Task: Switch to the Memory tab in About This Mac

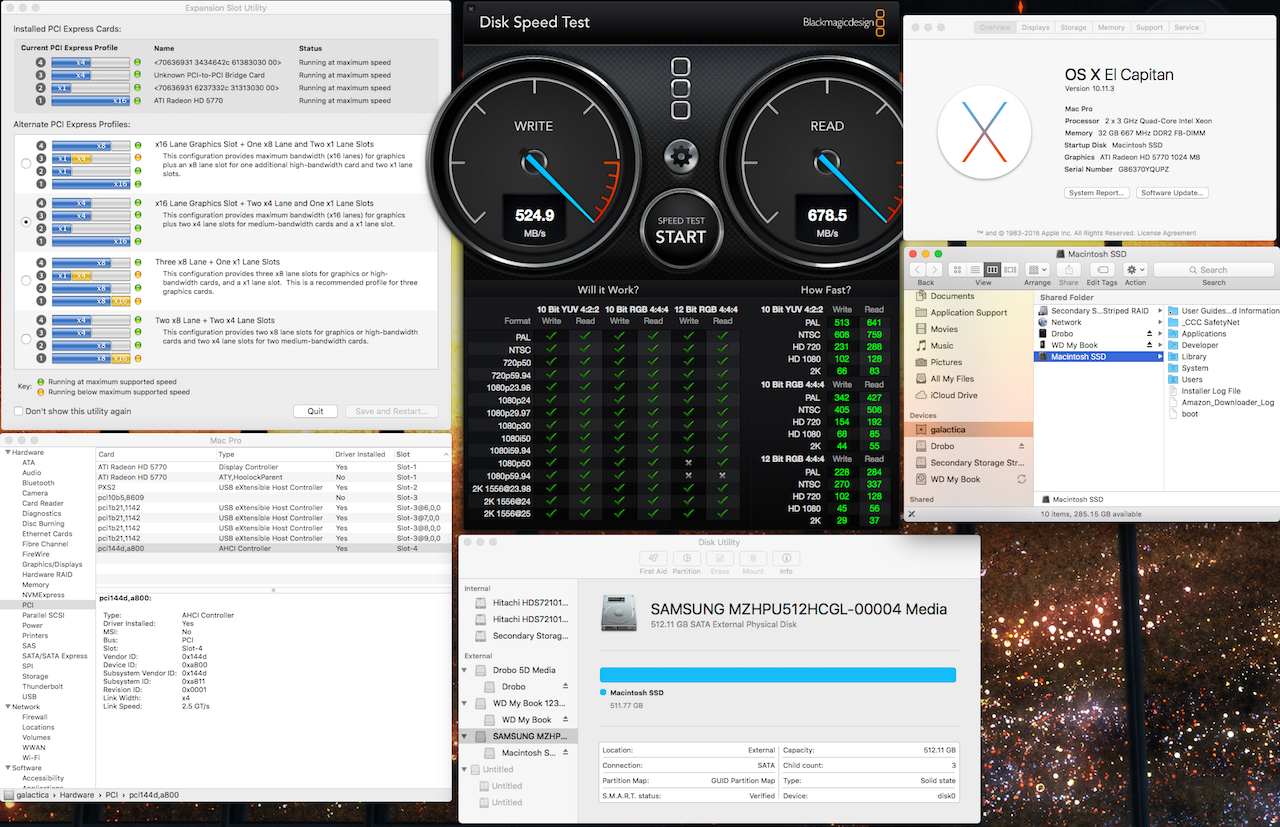Action: pos(1111,28)
